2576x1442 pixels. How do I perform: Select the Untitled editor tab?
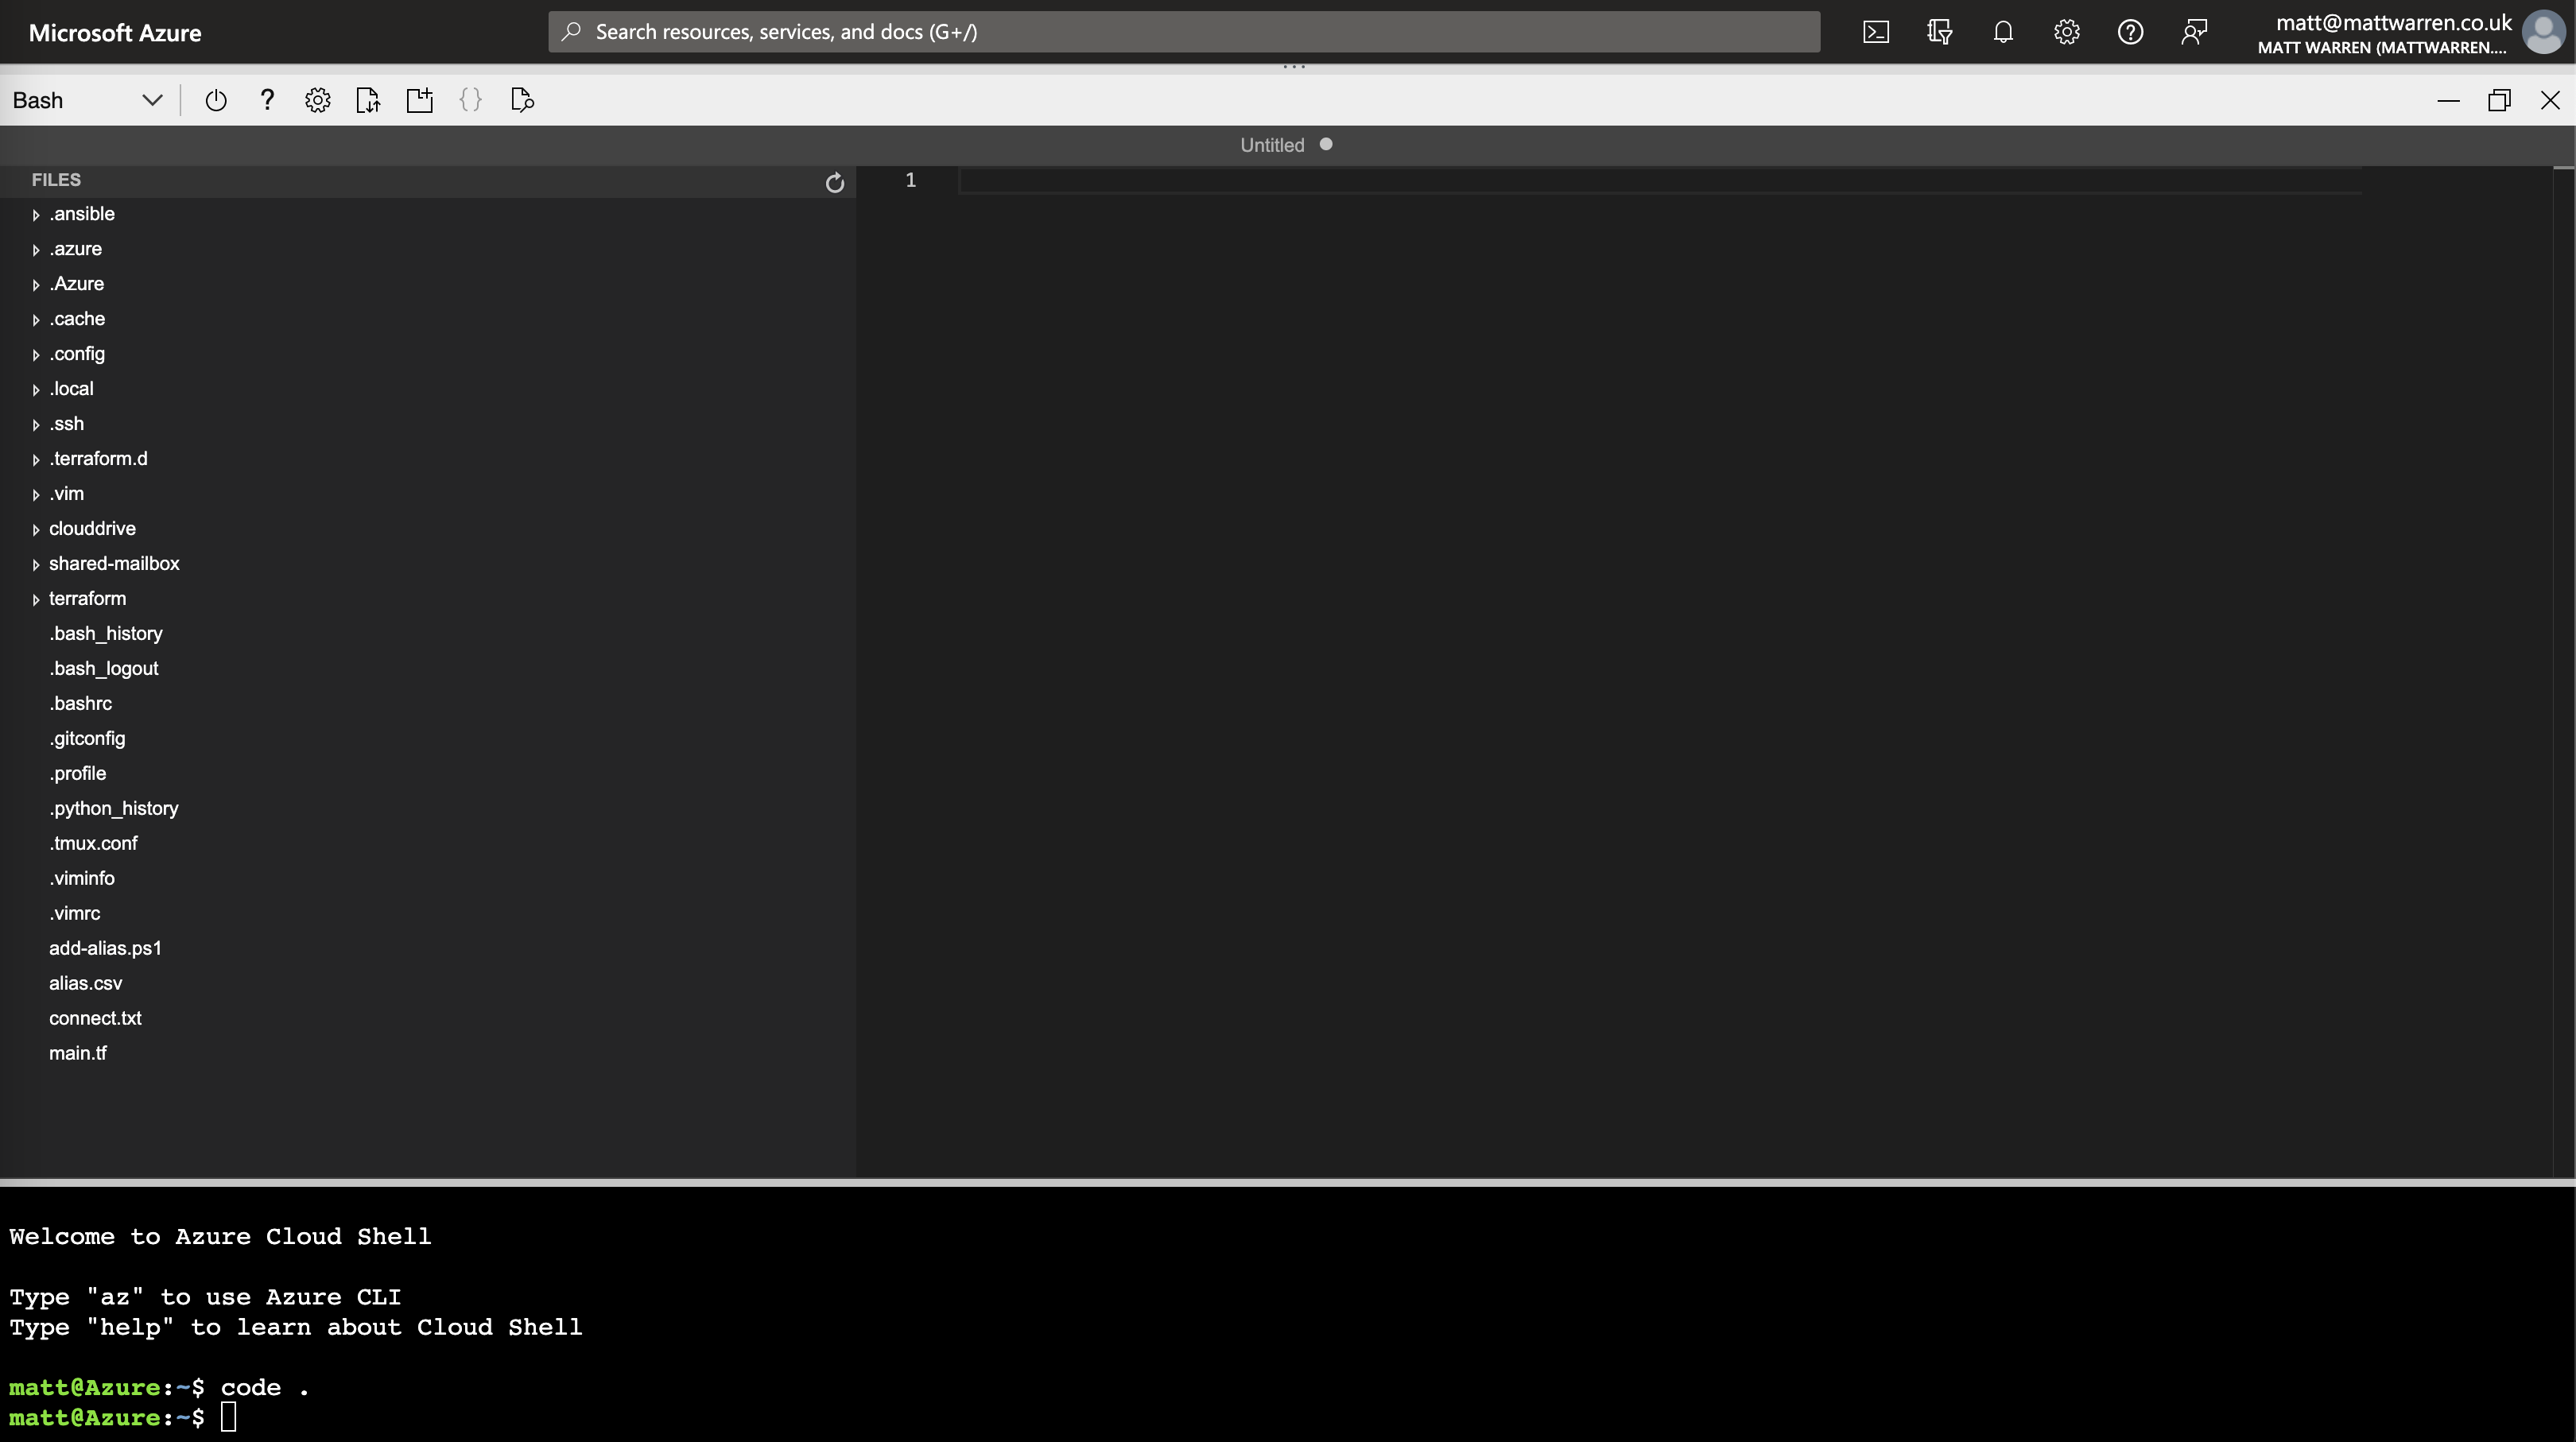click(1272, 145)
